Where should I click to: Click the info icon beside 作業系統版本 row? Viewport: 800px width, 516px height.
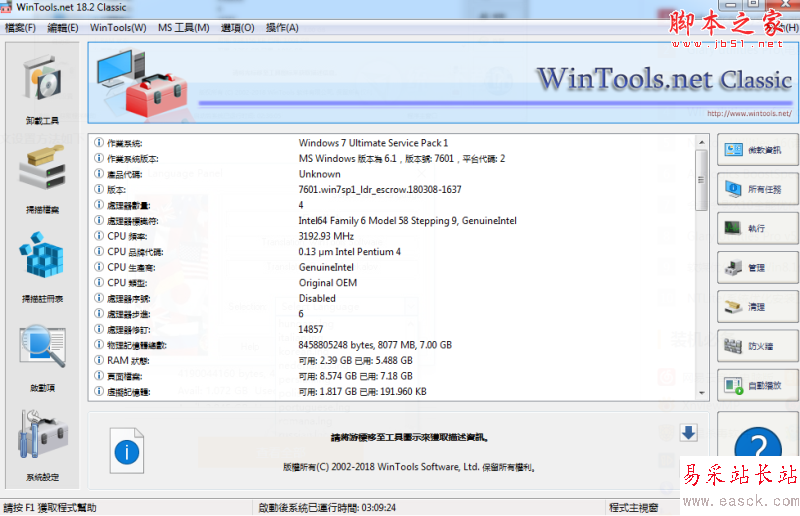(x=99, y=158)
